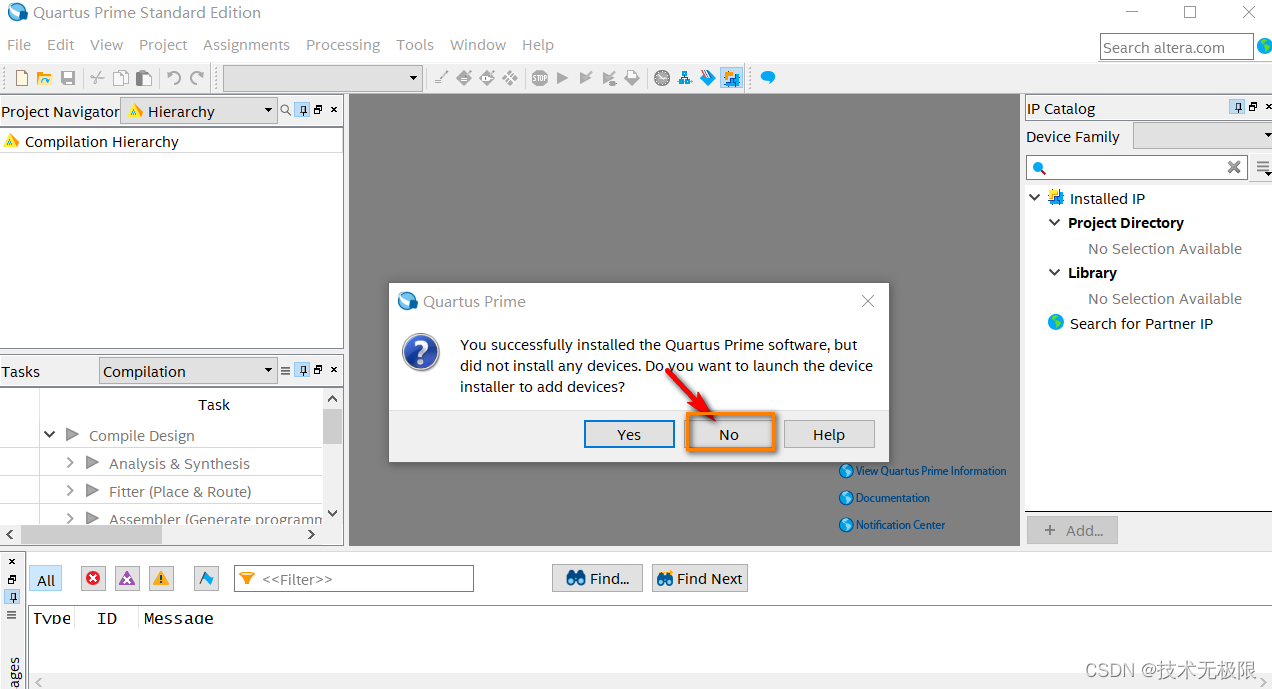Viewport: 1272px width, 689px height.
Task: Click Help in the Quartus Prime dialog
Action: [829, 434]
